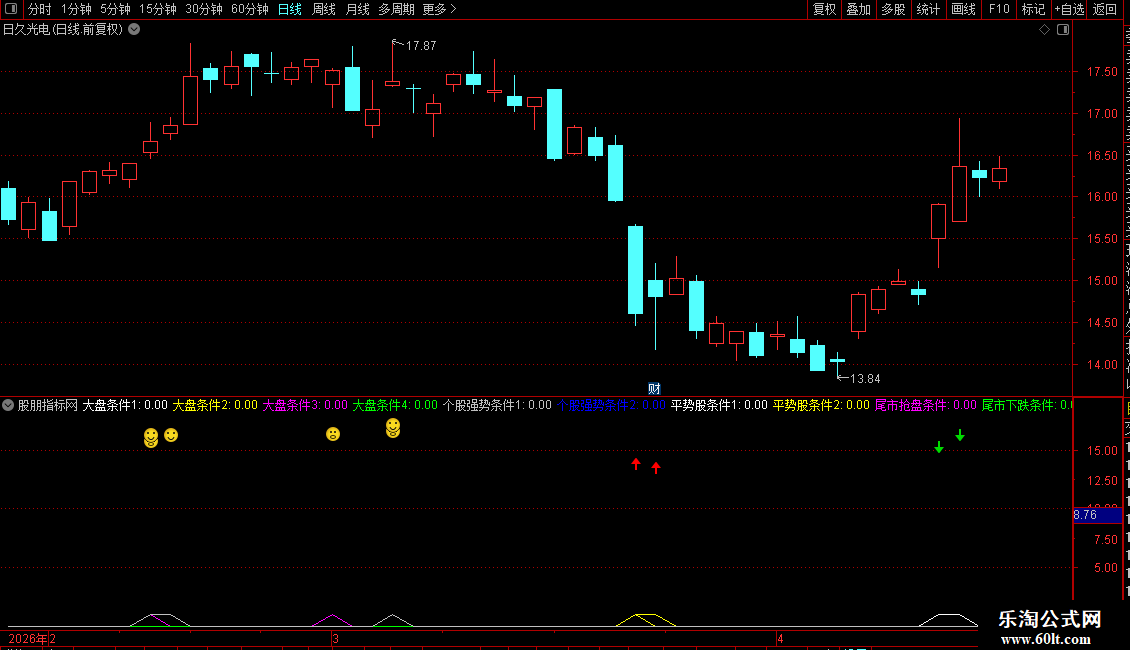Click the 平势股条件1 label

pyautogui.click(x=719, y=405)
